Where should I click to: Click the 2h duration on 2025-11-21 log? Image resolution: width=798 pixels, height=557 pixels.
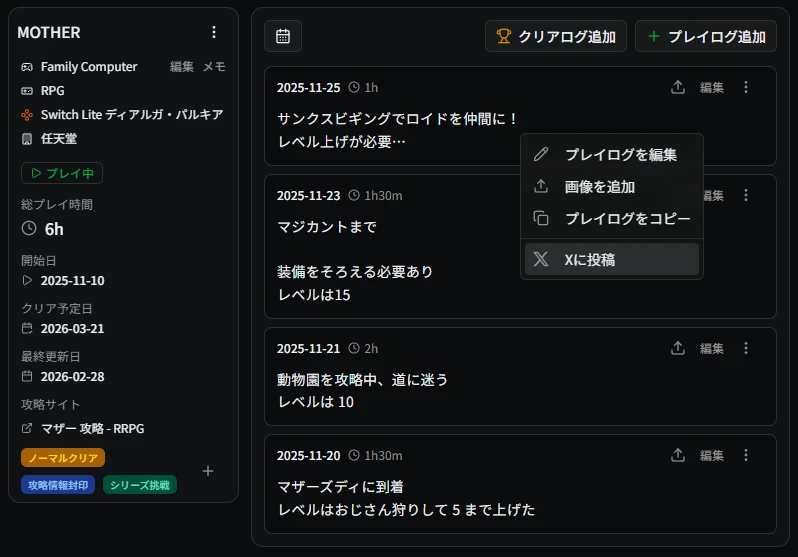coord(371,348)
